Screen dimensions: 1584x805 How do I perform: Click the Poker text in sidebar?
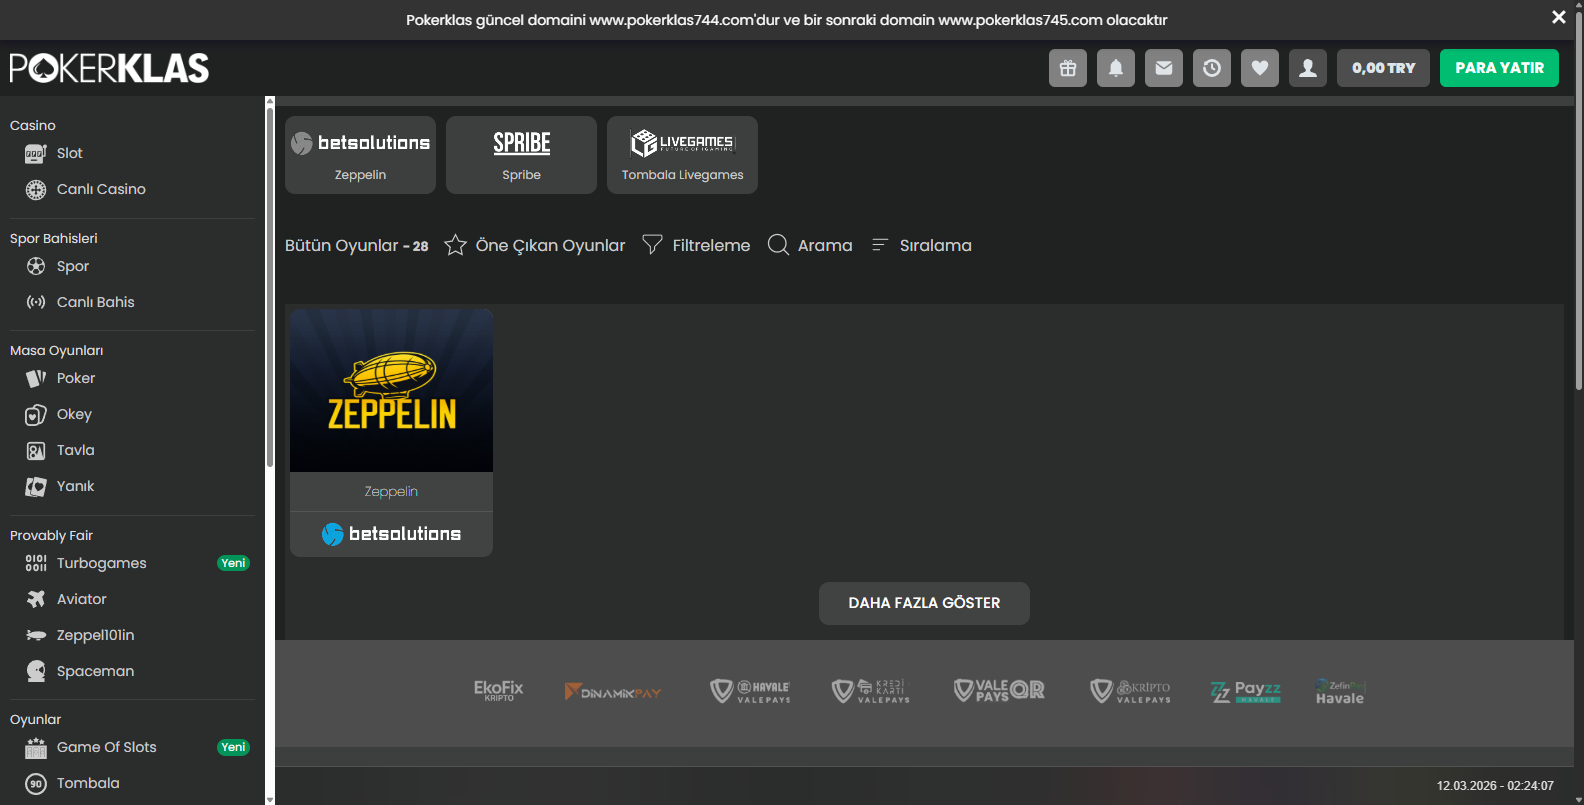[x=76, y=378]
